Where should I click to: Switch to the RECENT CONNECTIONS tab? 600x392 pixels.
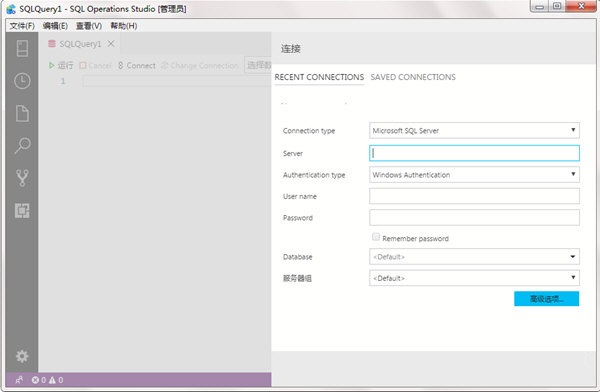[x=319, y=77]
